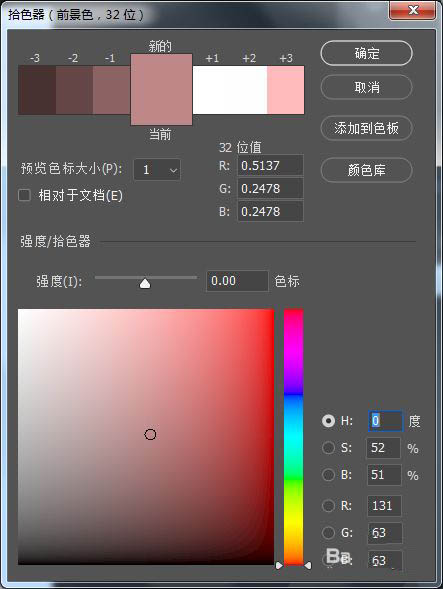Click 添加到色板 button
This screenshot has height=589, width=443.
pos(366,128)
